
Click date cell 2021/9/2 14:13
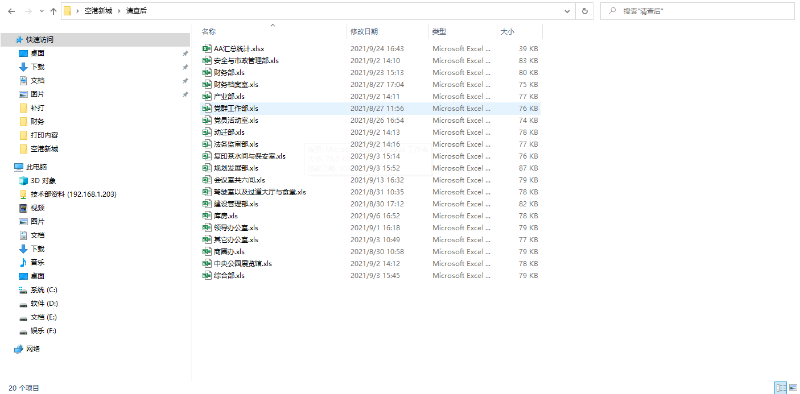pos(375,132)
